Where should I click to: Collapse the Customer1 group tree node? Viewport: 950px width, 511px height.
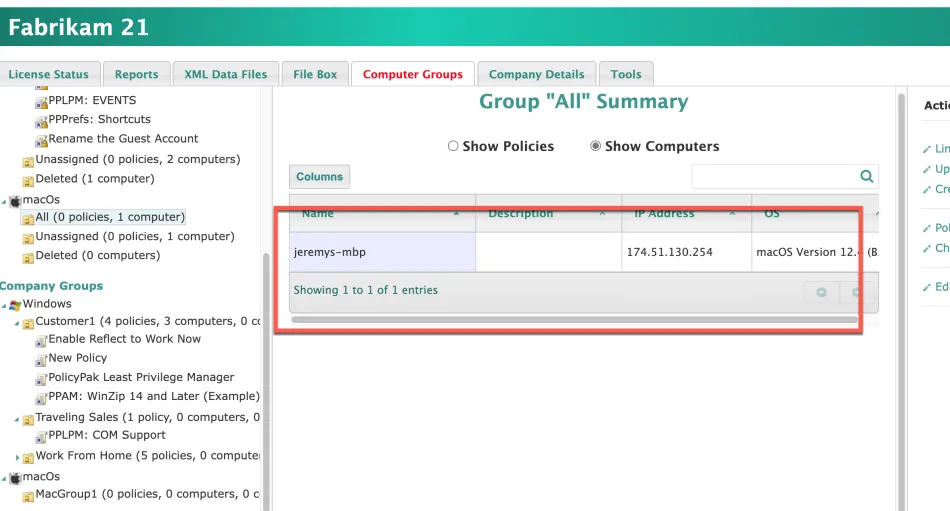17,323
